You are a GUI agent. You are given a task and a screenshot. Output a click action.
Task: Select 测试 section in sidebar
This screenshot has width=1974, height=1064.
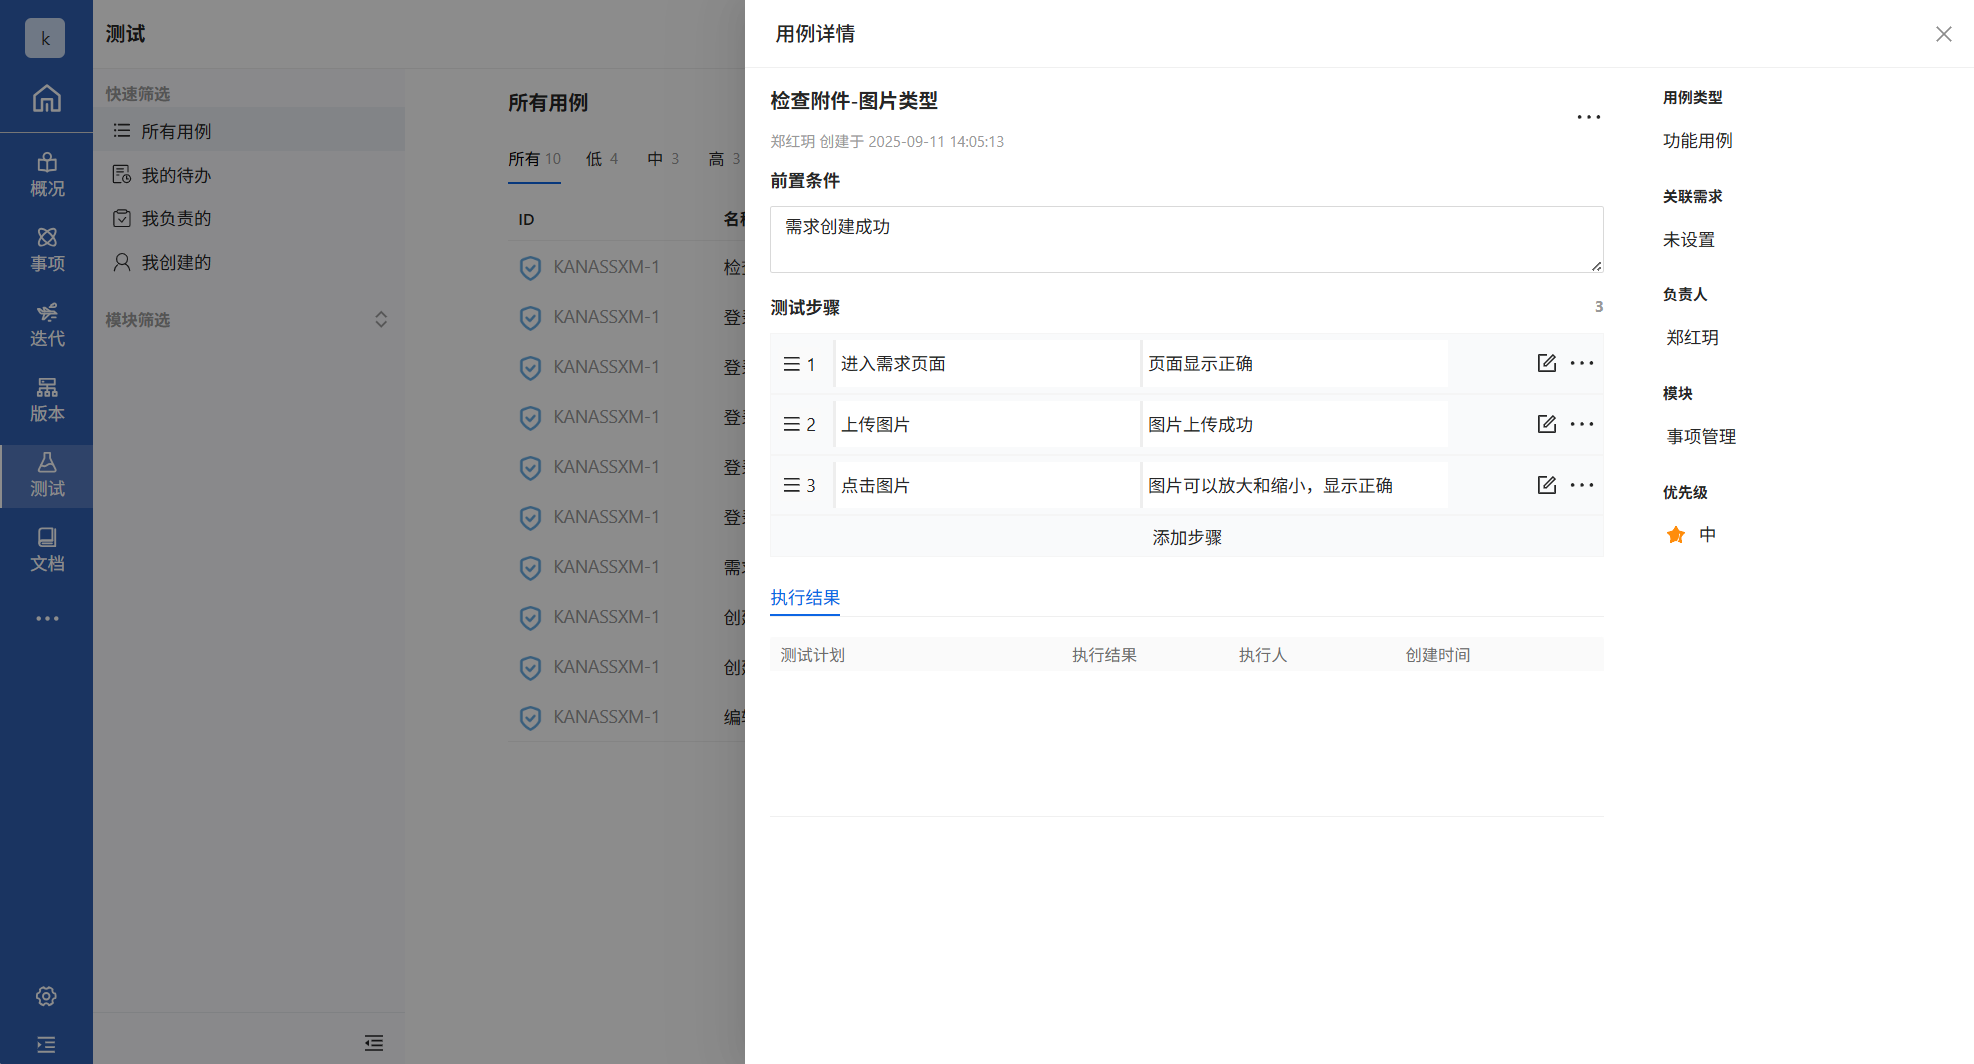click(46, 475)
